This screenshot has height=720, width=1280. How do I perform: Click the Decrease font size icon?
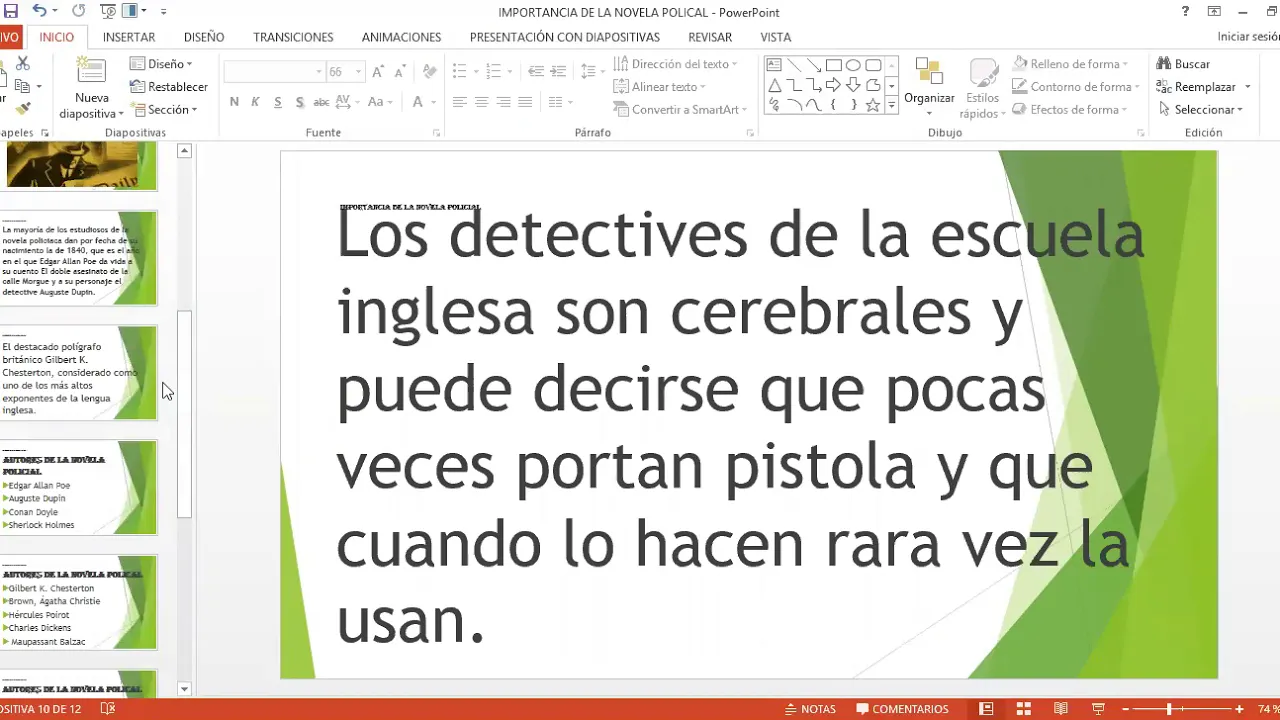click(398, 72)
